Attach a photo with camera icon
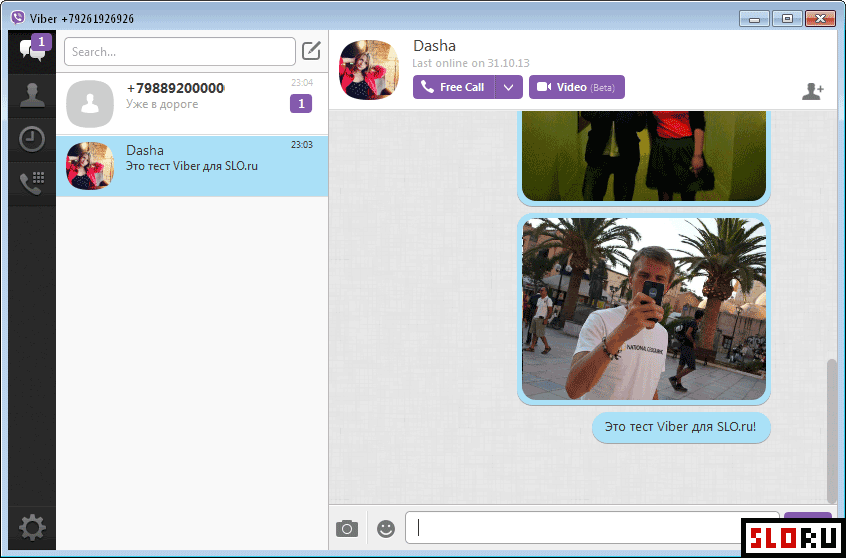 346,528
